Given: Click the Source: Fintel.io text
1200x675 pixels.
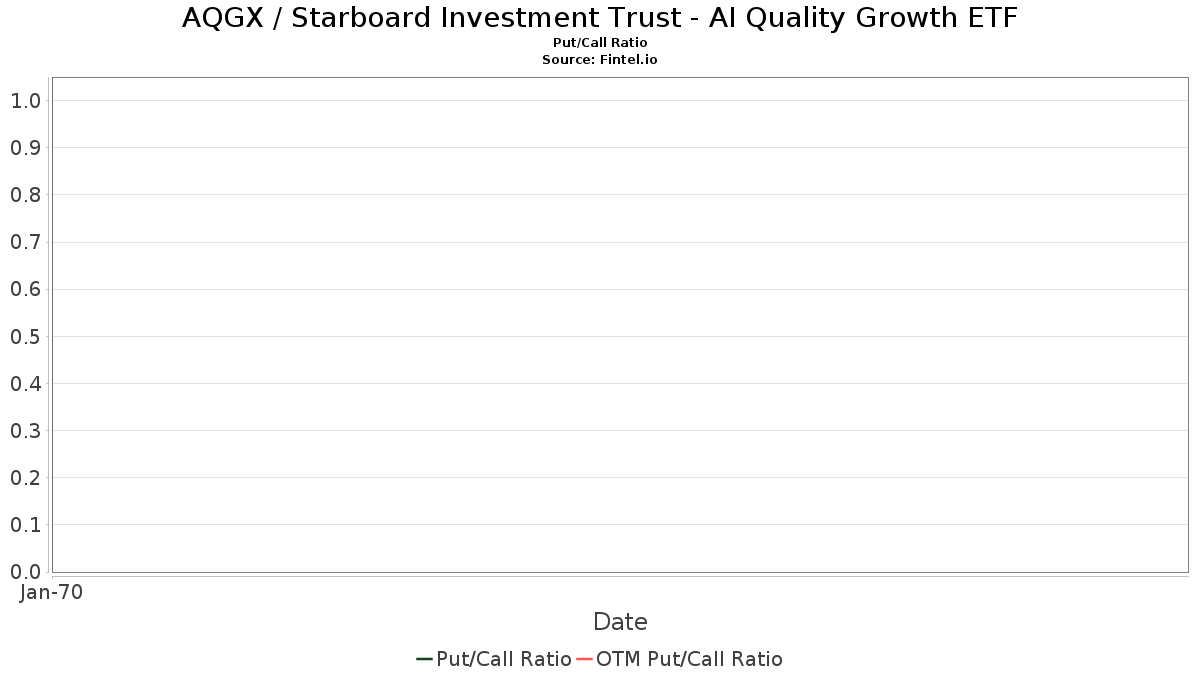Looking at the screenshot, I should point(600,60).
